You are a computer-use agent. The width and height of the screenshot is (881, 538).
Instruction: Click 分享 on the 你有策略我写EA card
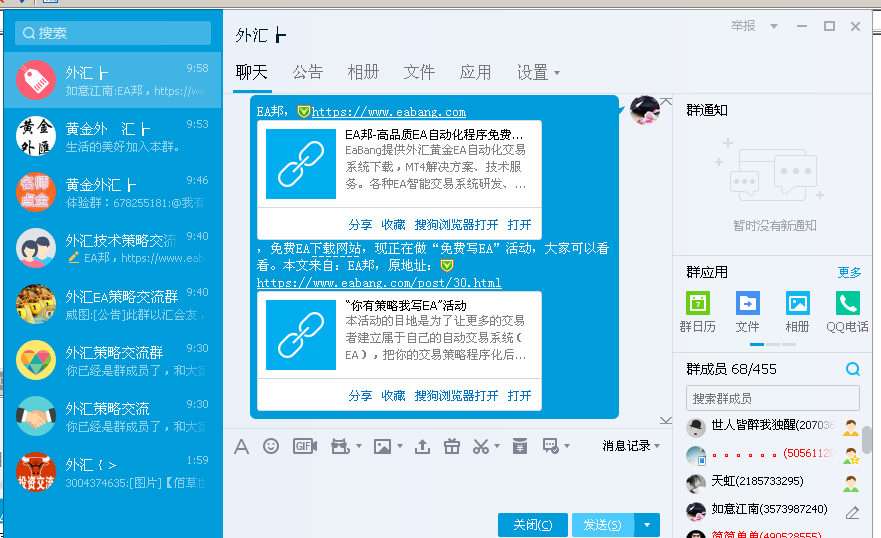[x=360, y=396]
